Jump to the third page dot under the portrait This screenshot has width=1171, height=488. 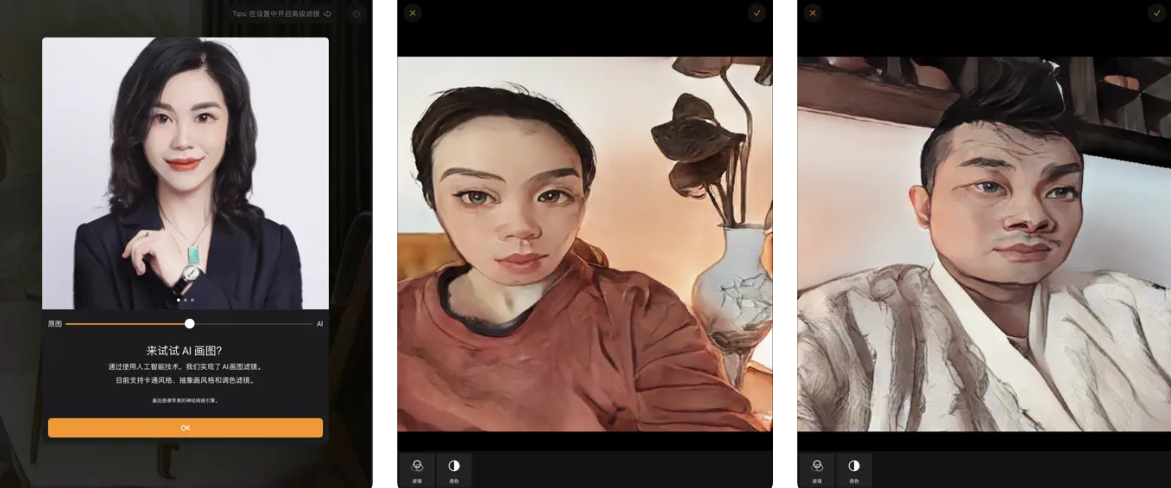192,300
